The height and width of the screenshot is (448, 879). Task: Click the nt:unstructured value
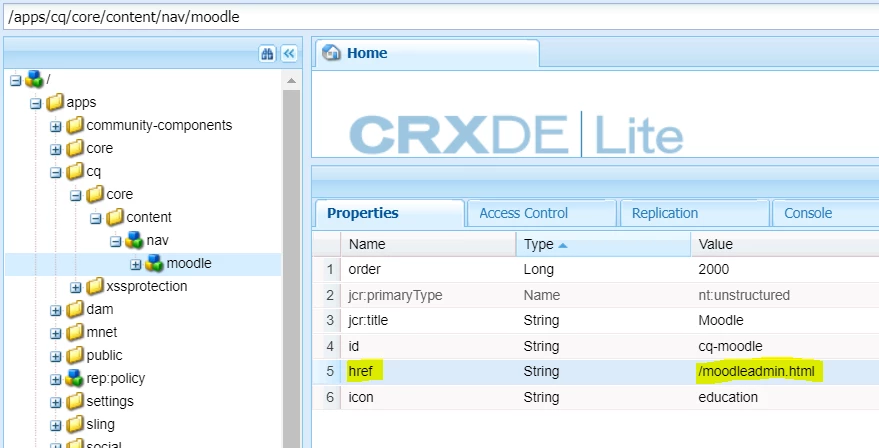tap(744, 295)
